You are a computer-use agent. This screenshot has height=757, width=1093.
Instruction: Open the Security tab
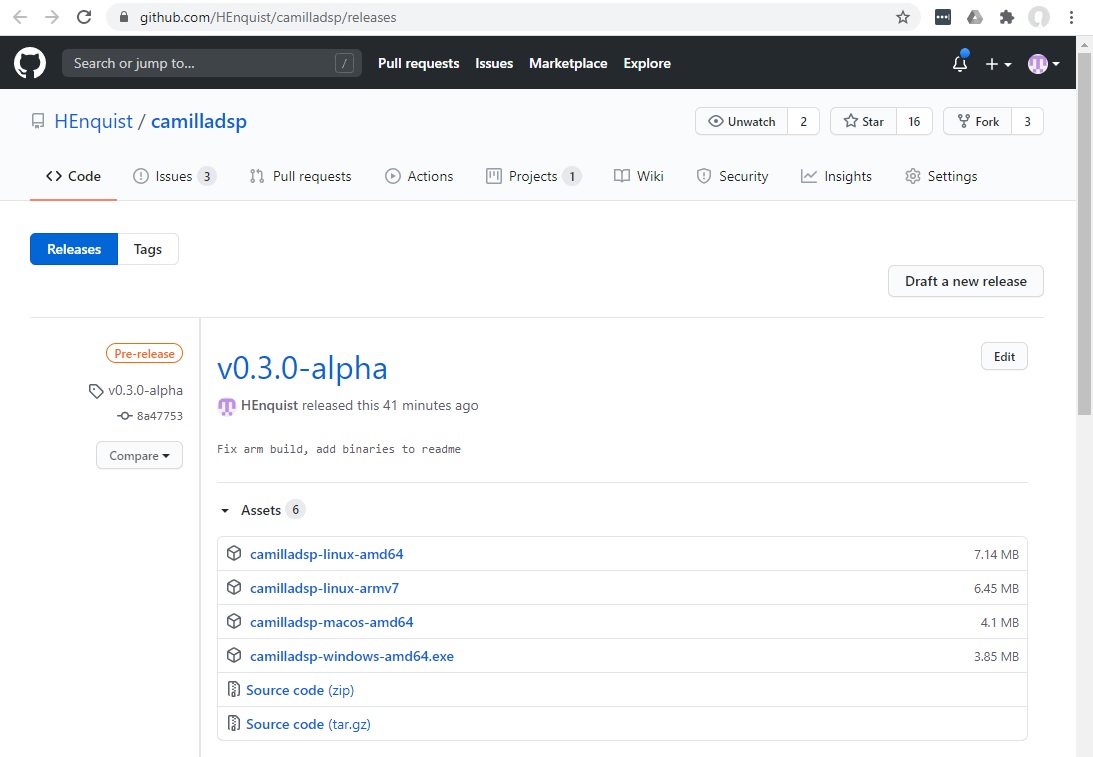[732, 176]
